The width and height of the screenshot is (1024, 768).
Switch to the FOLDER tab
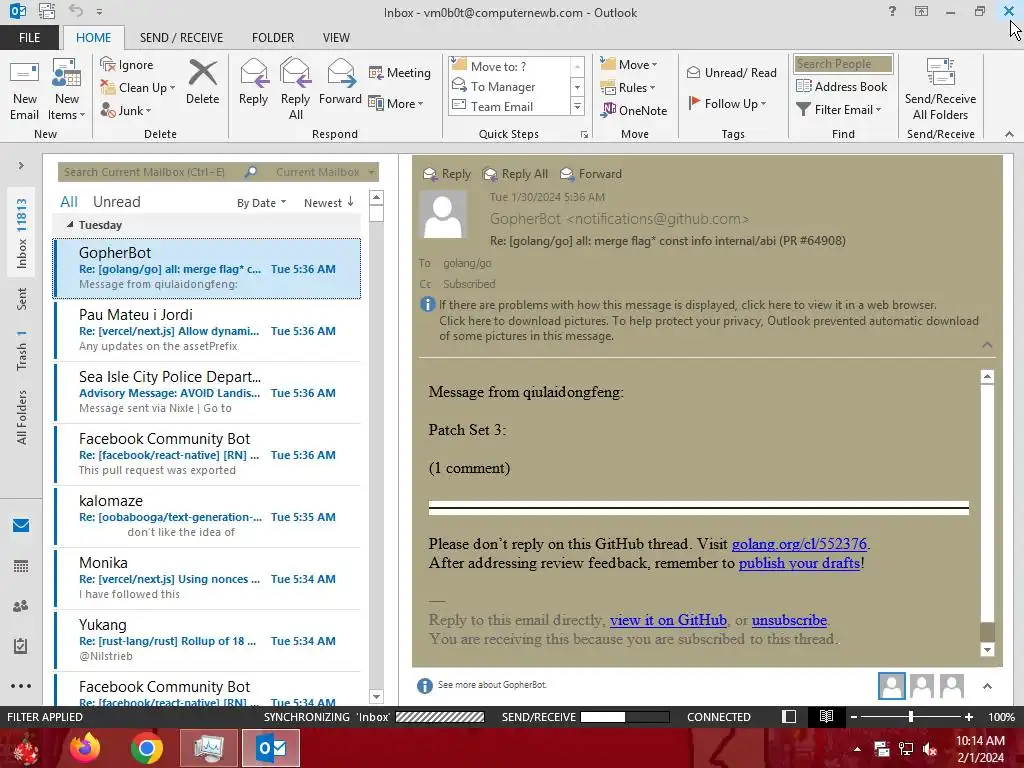click(x=273, y=38)
